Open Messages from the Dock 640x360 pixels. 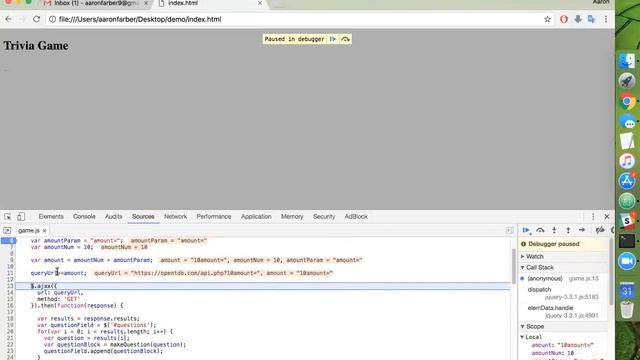tap(627, 121)
